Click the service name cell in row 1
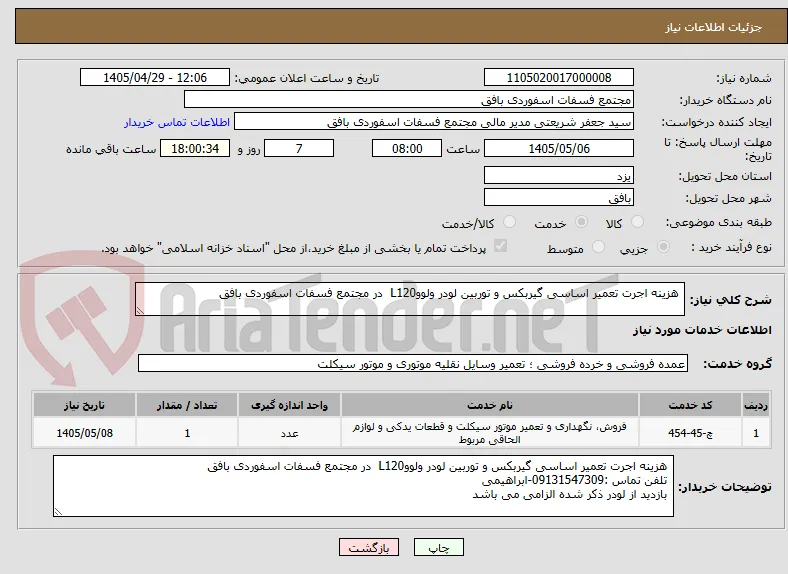 (x=490, y=433)
